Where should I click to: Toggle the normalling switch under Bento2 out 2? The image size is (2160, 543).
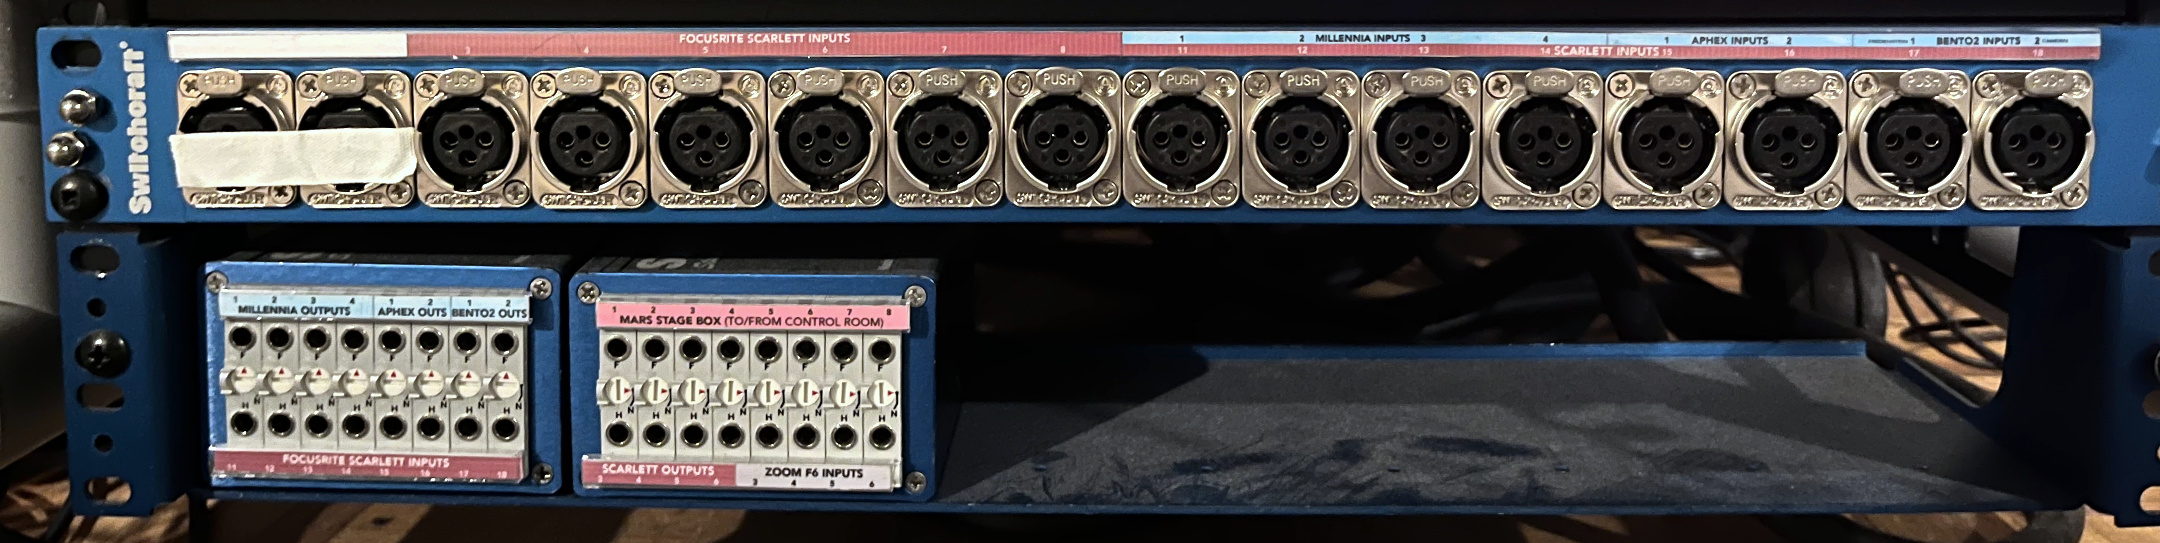click(x=506, y=386)
